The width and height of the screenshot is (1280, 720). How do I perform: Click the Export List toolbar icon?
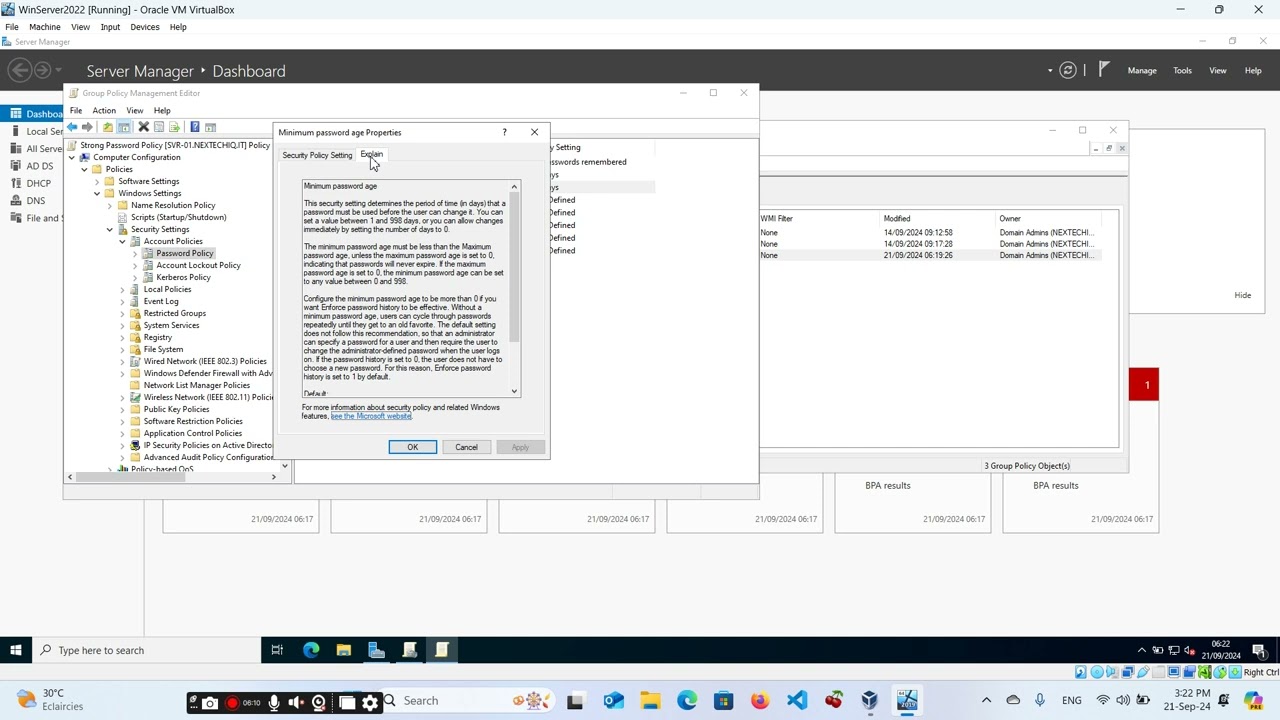175,127
